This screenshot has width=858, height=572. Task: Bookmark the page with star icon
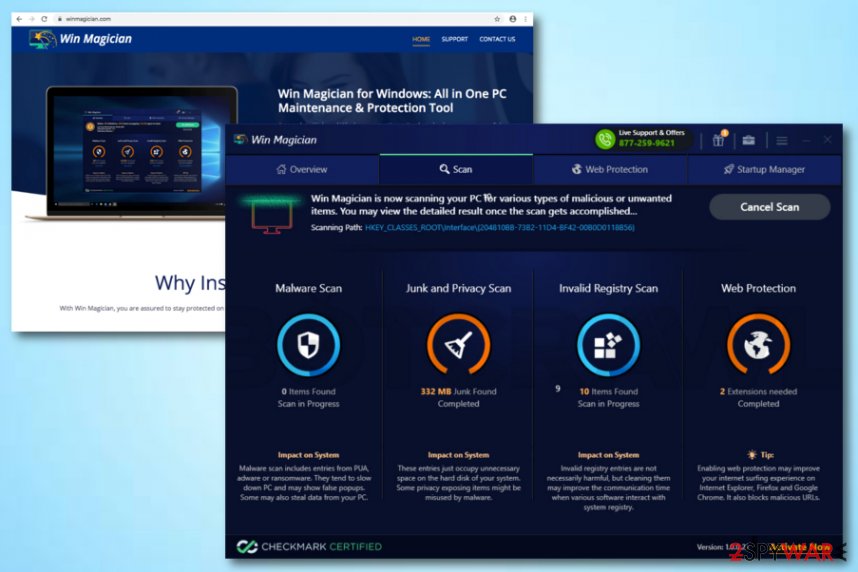click(497, 19)
